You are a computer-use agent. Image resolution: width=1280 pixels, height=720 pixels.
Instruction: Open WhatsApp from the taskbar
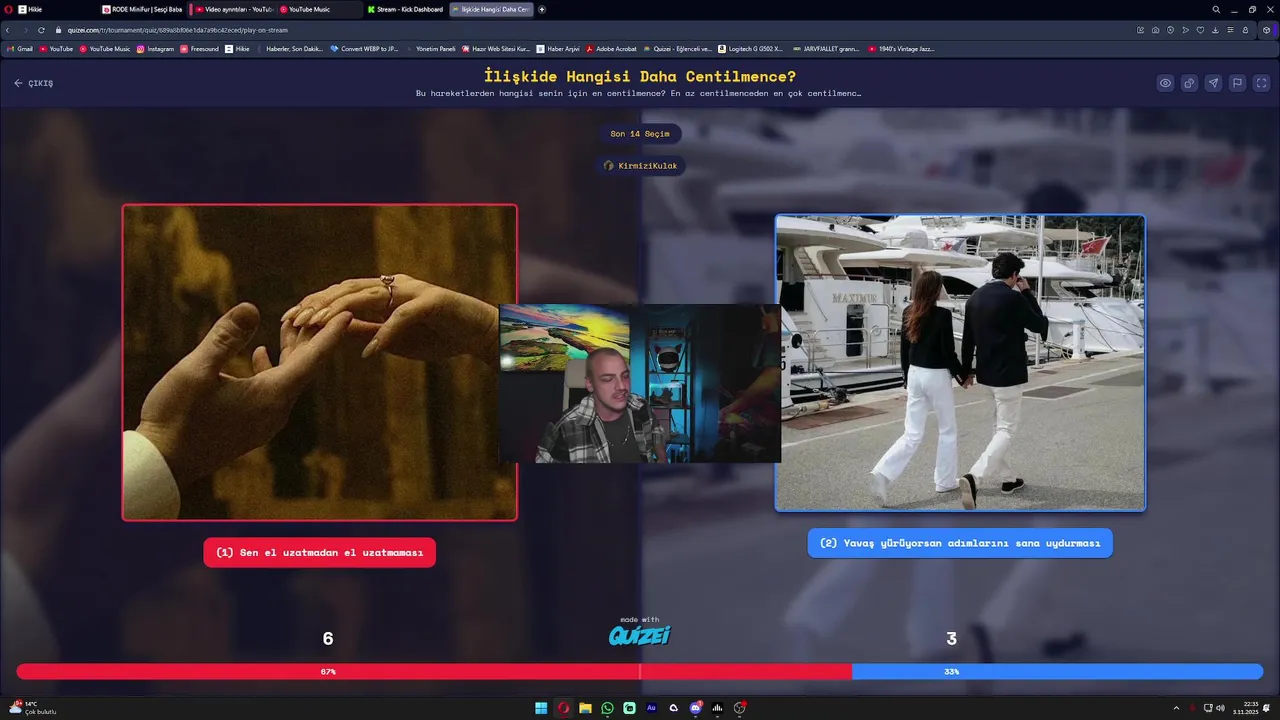click(x=607, y=708)
